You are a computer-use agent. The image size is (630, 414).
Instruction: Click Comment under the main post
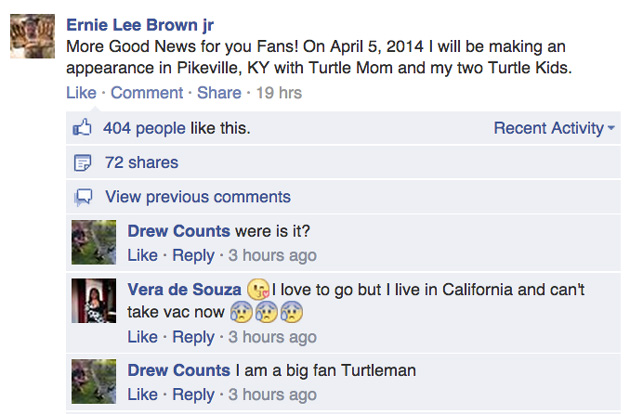tap(146, 93)
